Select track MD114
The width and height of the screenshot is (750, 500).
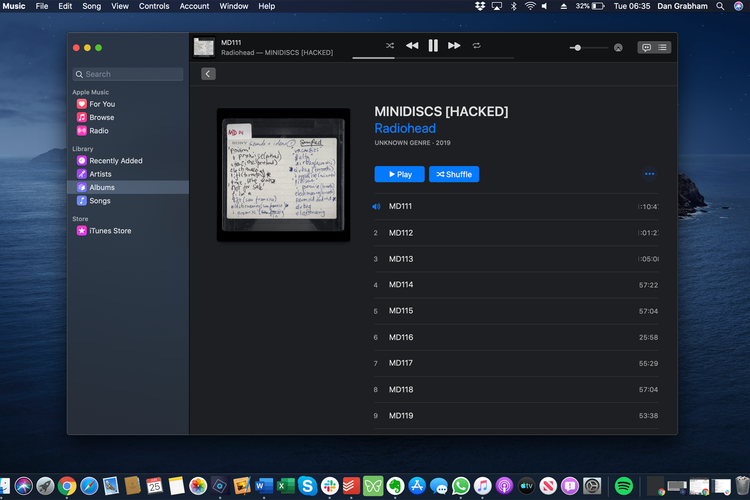pos(516,285)
